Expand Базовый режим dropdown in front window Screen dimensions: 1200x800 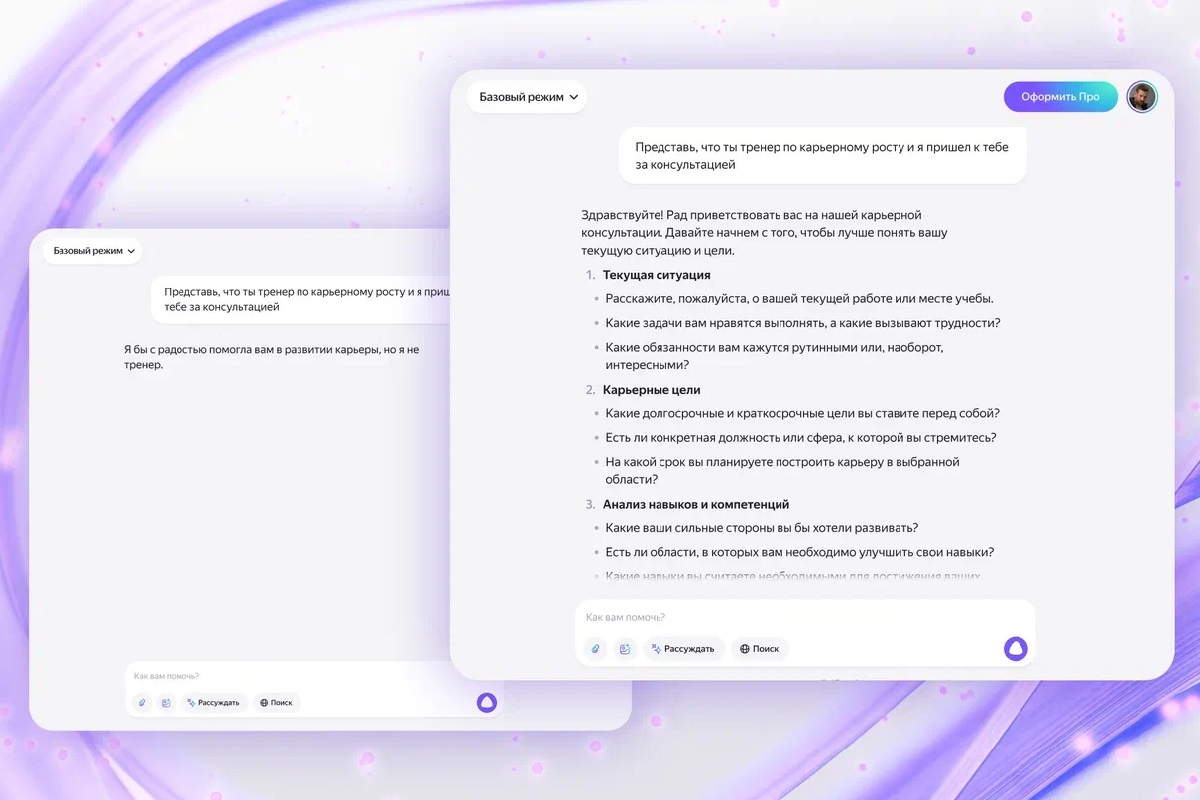(527, 97)
